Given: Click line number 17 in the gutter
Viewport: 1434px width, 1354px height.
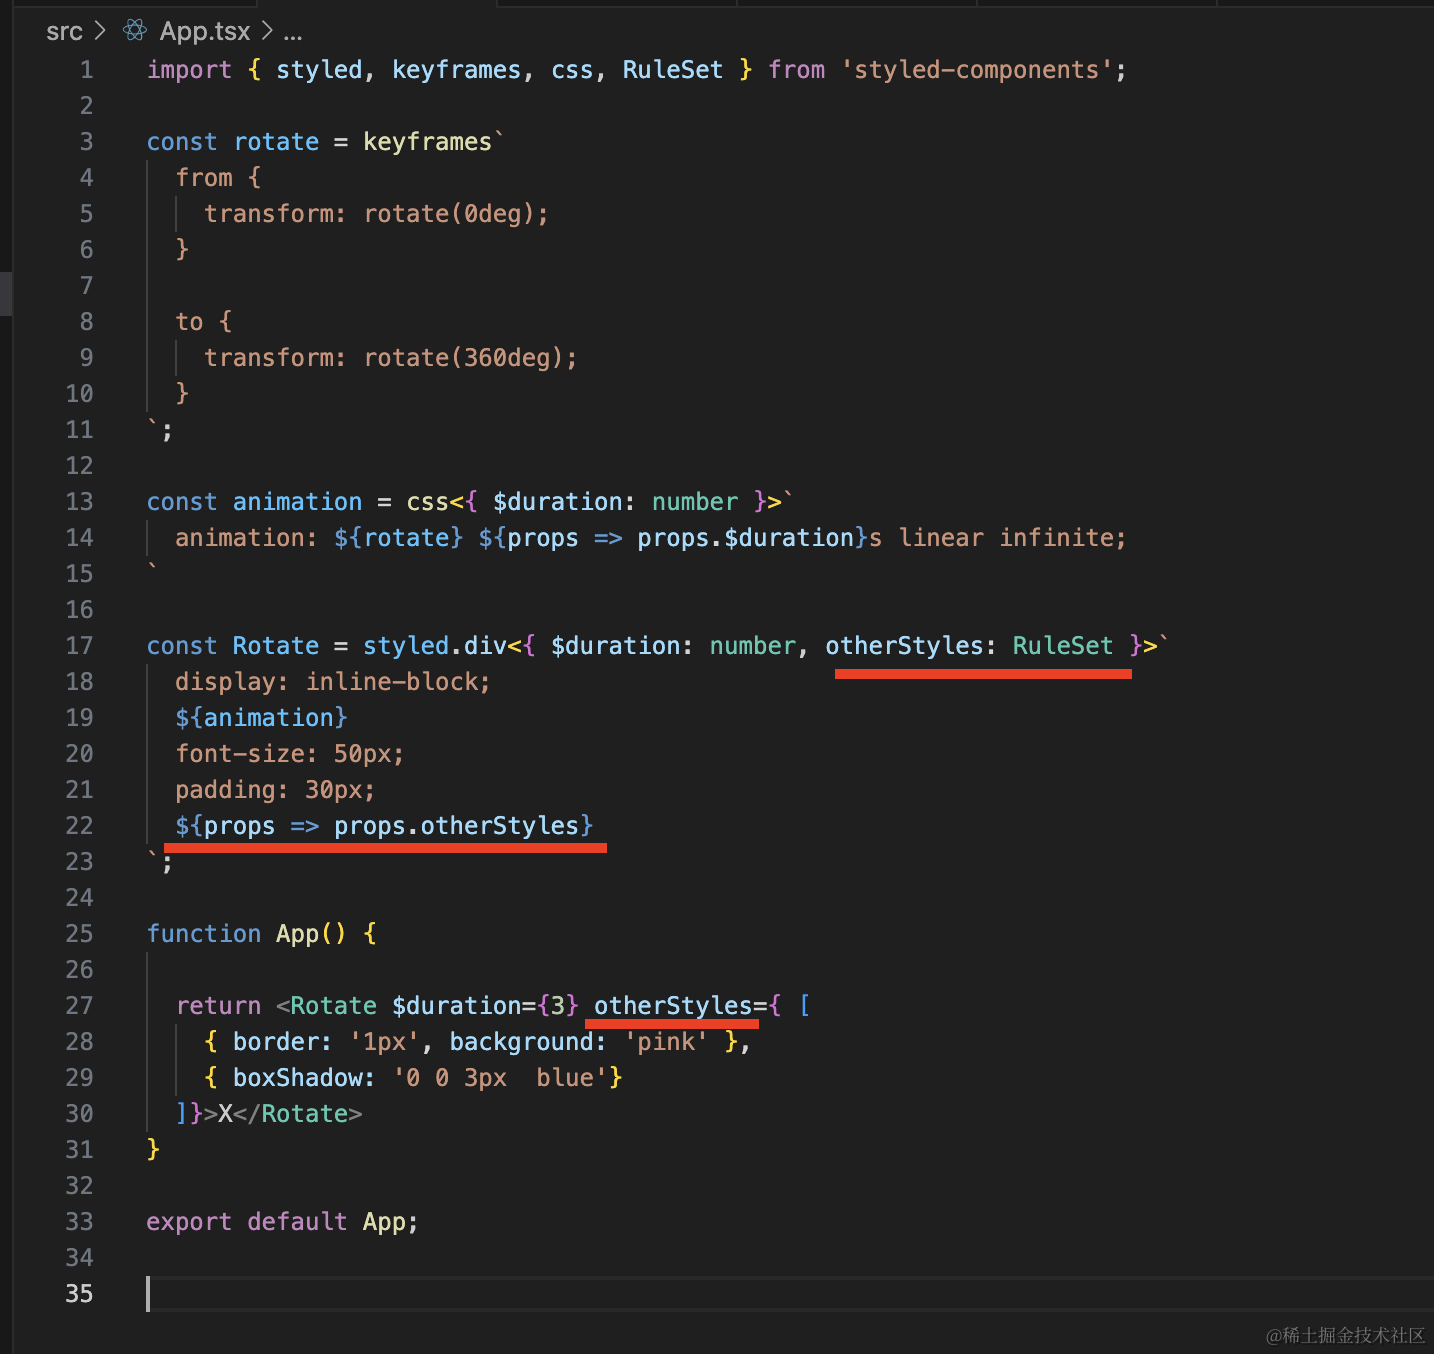Looking at the screenshot, I should [79, 646].
